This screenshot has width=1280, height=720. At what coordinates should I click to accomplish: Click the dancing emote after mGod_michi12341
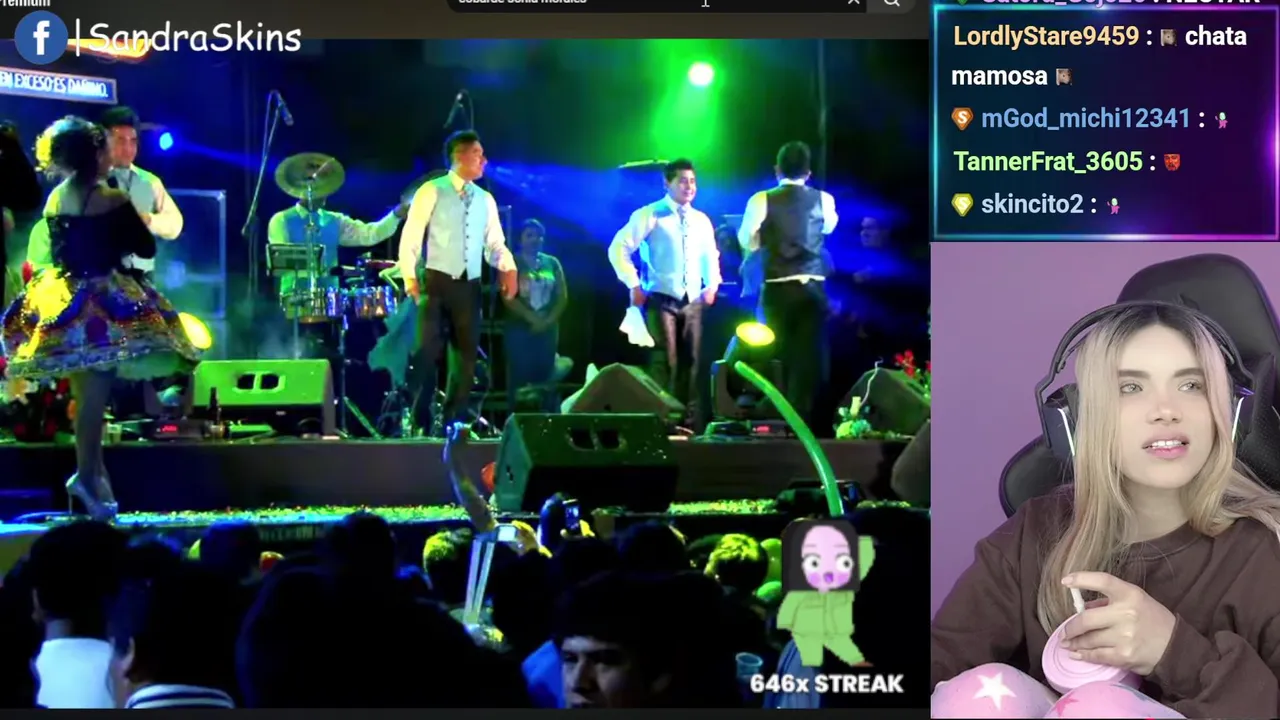[x=1221, y=119]
